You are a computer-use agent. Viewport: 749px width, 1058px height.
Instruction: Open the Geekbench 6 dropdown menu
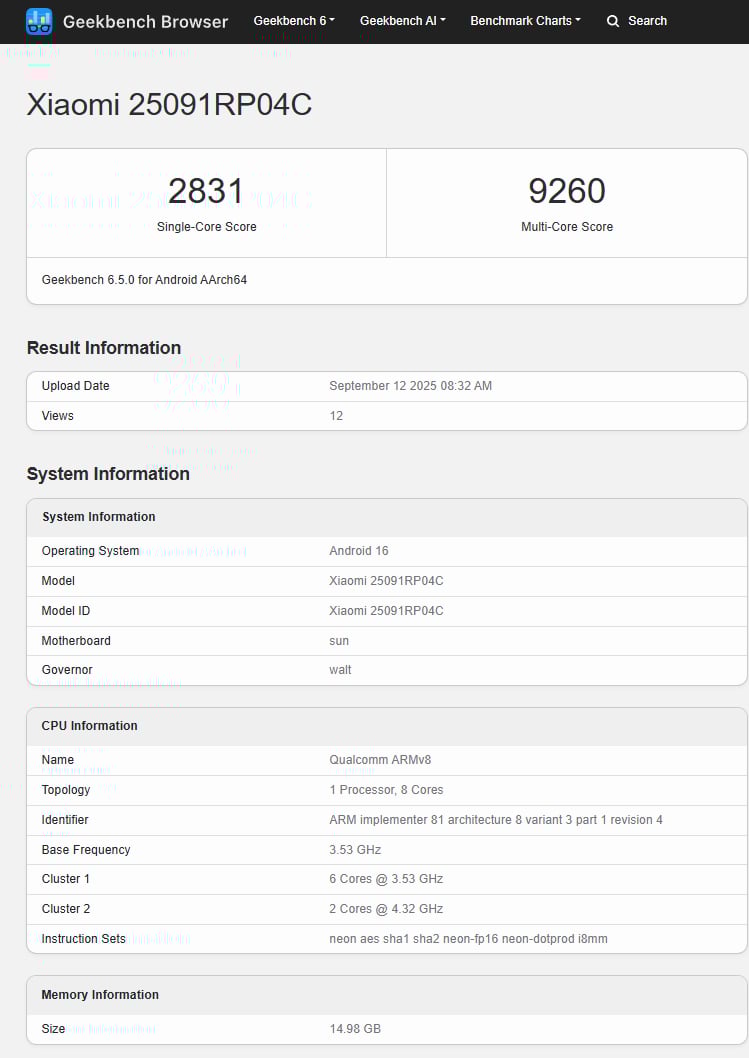tap(294, 21)
